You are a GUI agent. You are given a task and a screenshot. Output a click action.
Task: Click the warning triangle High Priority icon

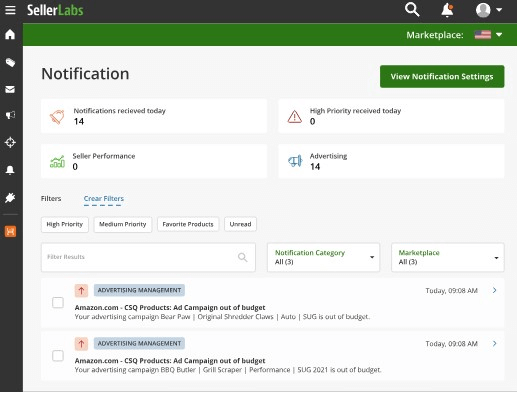click(x=295, y=117)
